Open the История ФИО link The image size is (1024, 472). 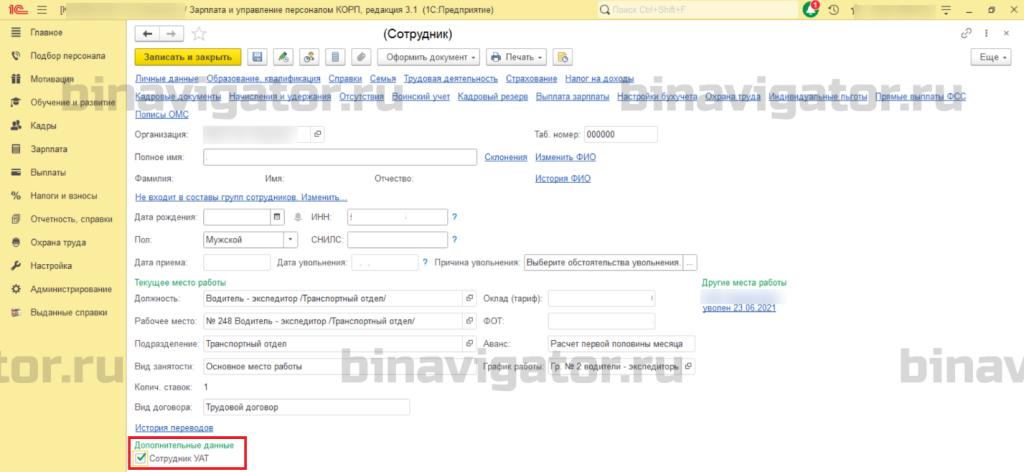click(x=563, y=178)
